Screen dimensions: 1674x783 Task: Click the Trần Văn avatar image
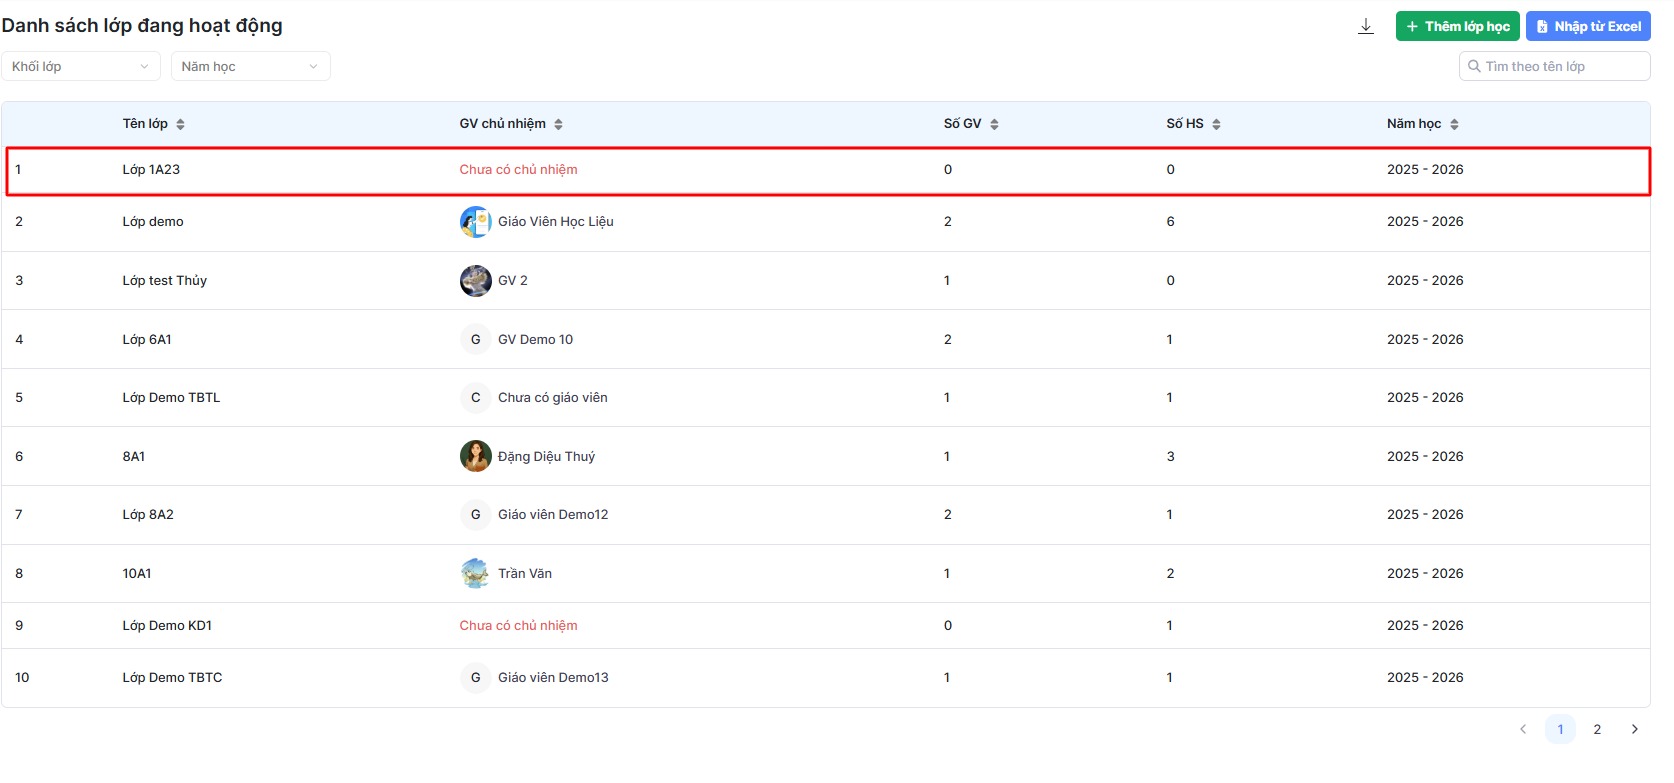(x=475, y=573)
